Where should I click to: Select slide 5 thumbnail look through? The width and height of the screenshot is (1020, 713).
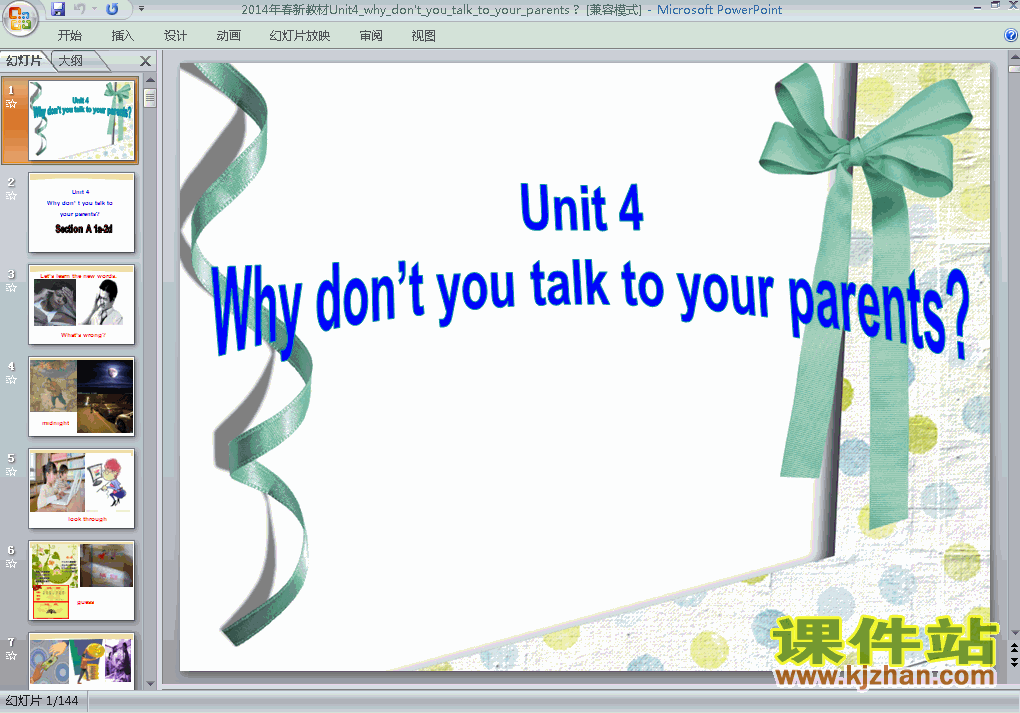[82, 489]
